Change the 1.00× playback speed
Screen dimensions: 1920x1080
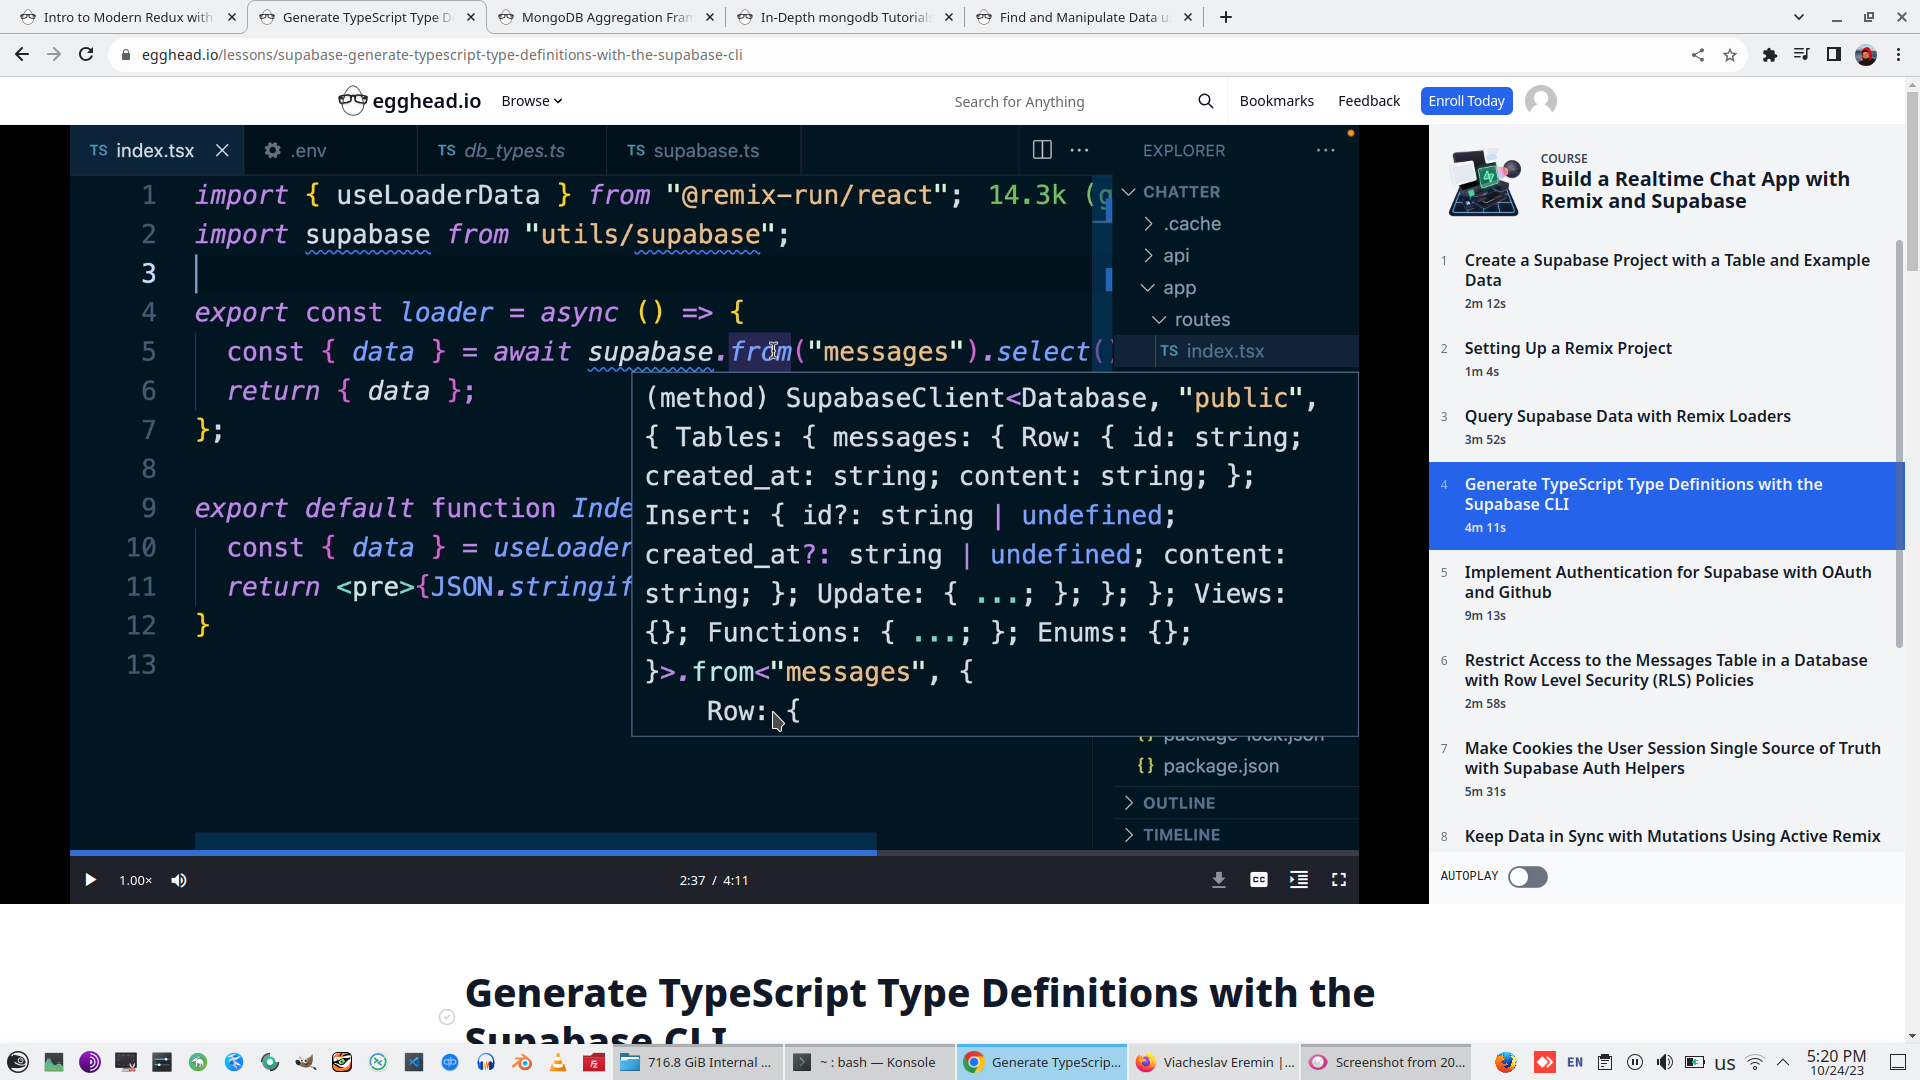(135, 880)
